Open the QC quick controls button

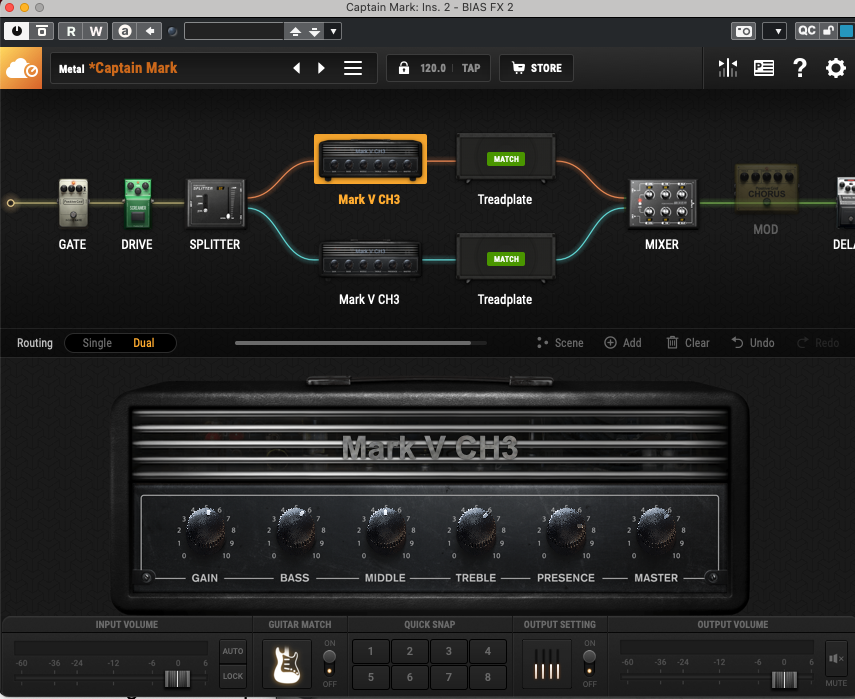806,31
